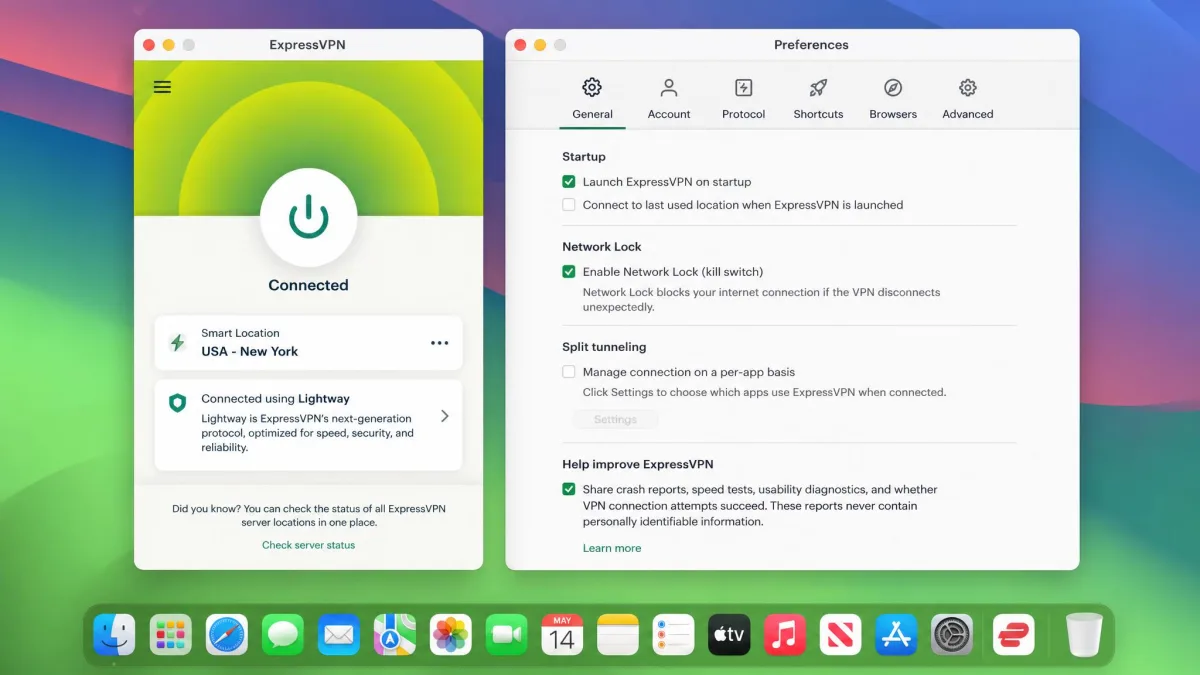Open Finder from the dock

coord(114,634)
